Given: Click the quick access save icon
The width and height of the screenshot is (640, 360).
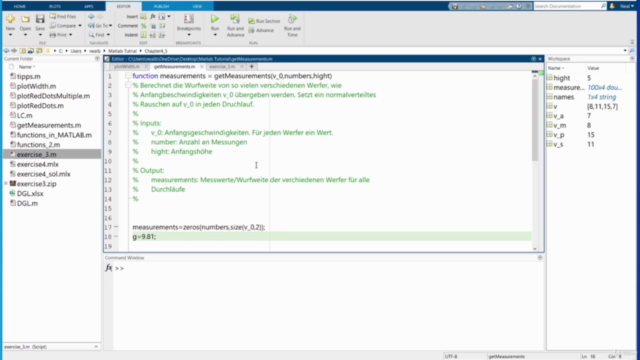Looking at the screenshot, I should point(454,6).
